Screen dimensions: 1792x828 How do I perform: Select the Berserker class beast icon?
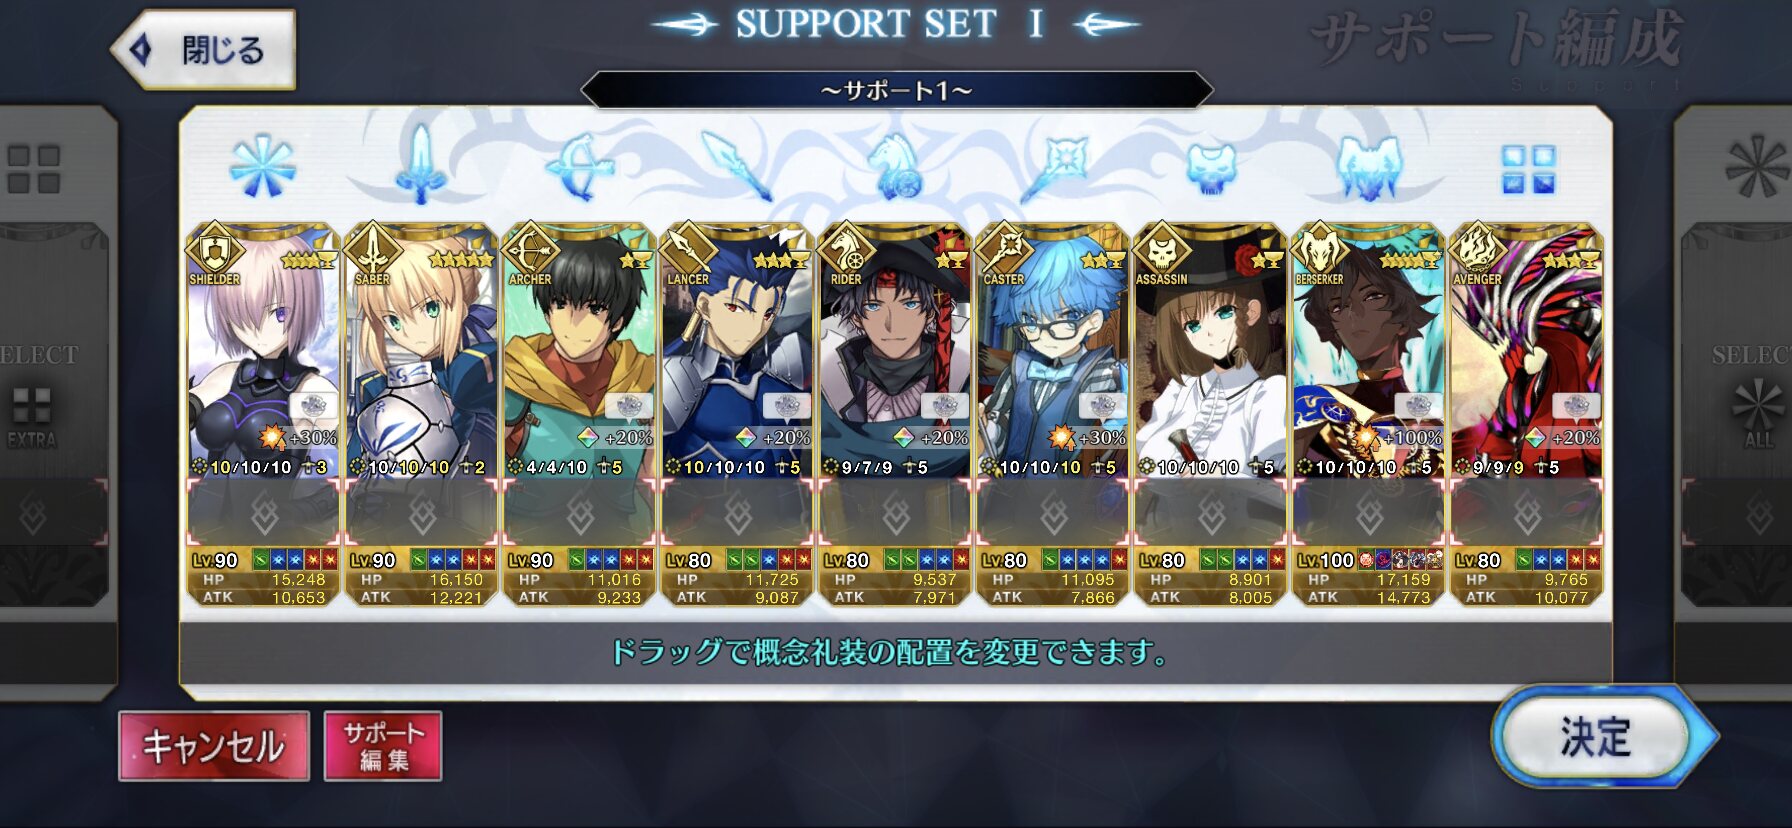(1369, 167)
